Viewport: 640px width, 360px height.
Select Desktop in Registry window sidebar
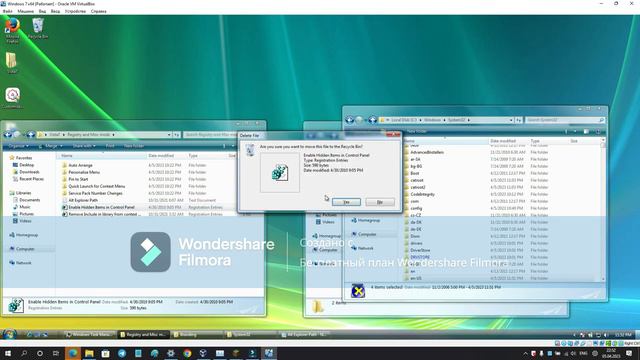point(24,165)
